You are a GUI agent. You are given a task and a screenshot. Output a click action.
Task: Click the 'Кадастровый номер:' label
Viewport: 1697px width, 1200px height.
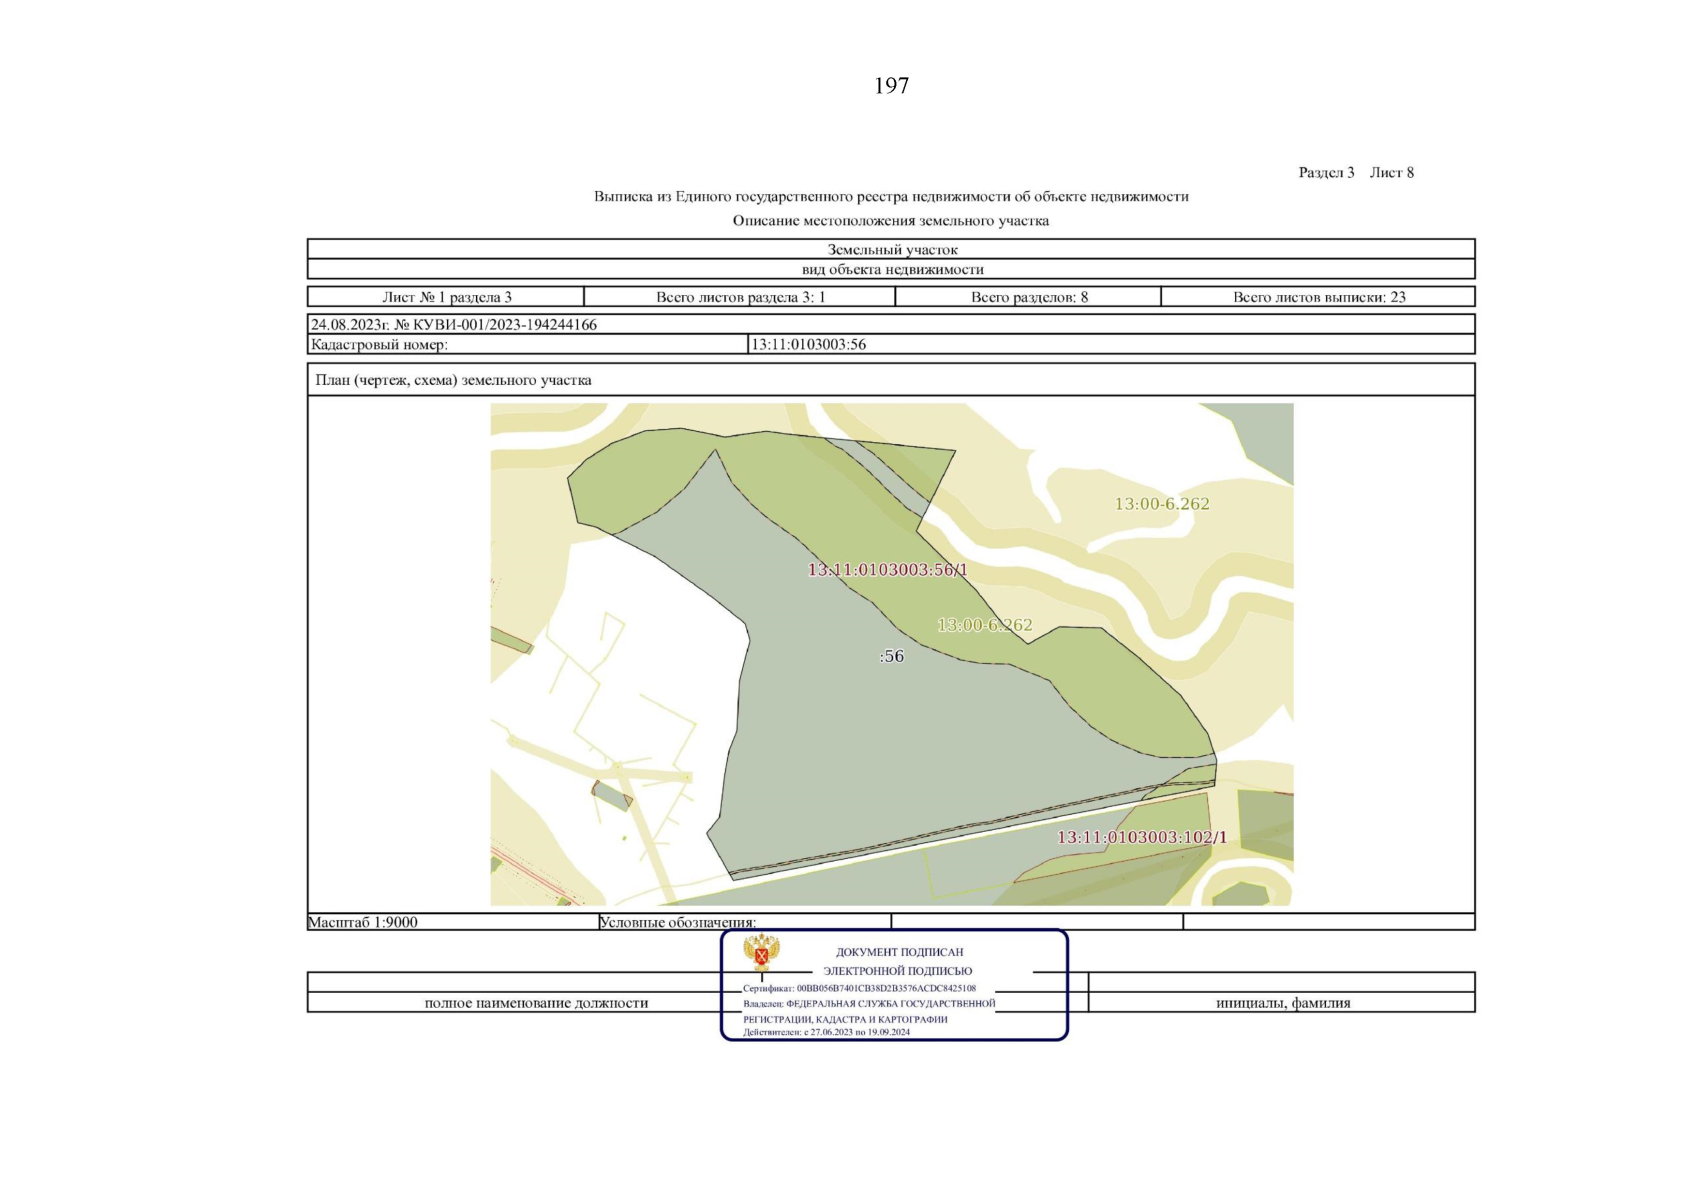379,344
